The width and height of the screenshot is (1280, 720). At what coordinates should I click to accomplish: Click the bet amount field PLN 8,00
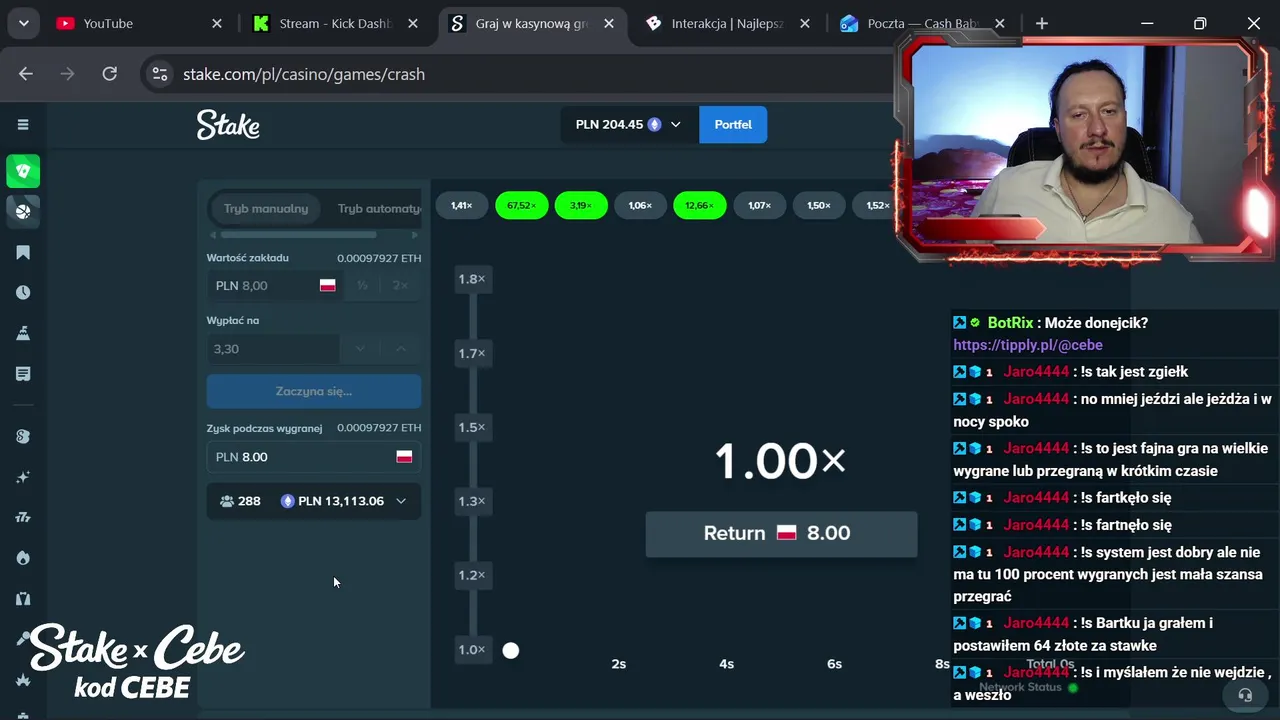point(275,285)
